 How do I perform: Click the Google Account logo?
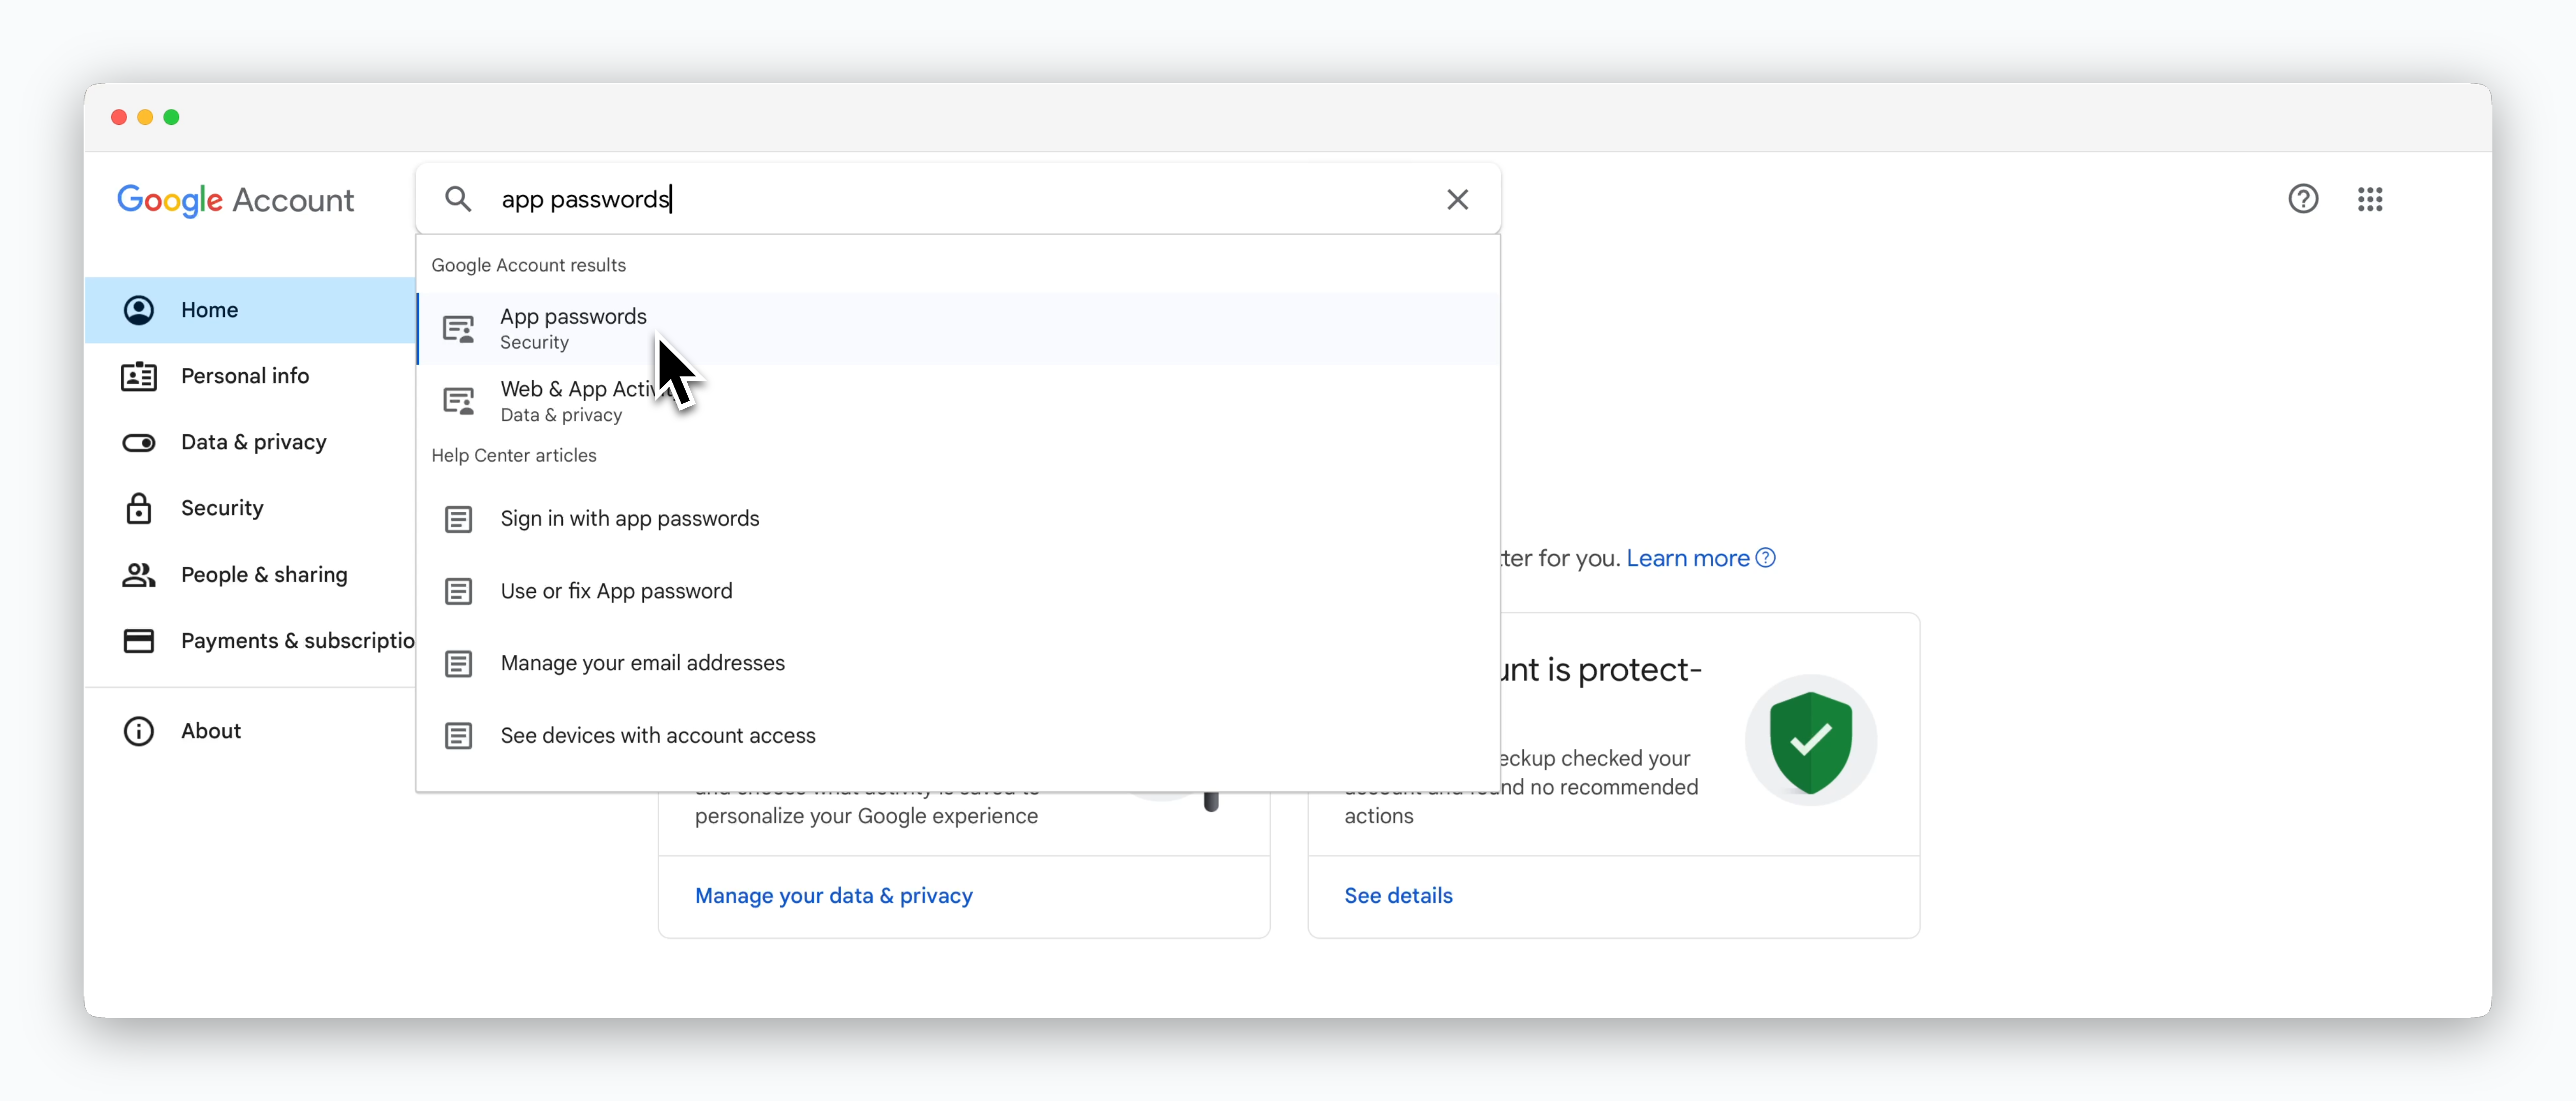coord(236,200)
